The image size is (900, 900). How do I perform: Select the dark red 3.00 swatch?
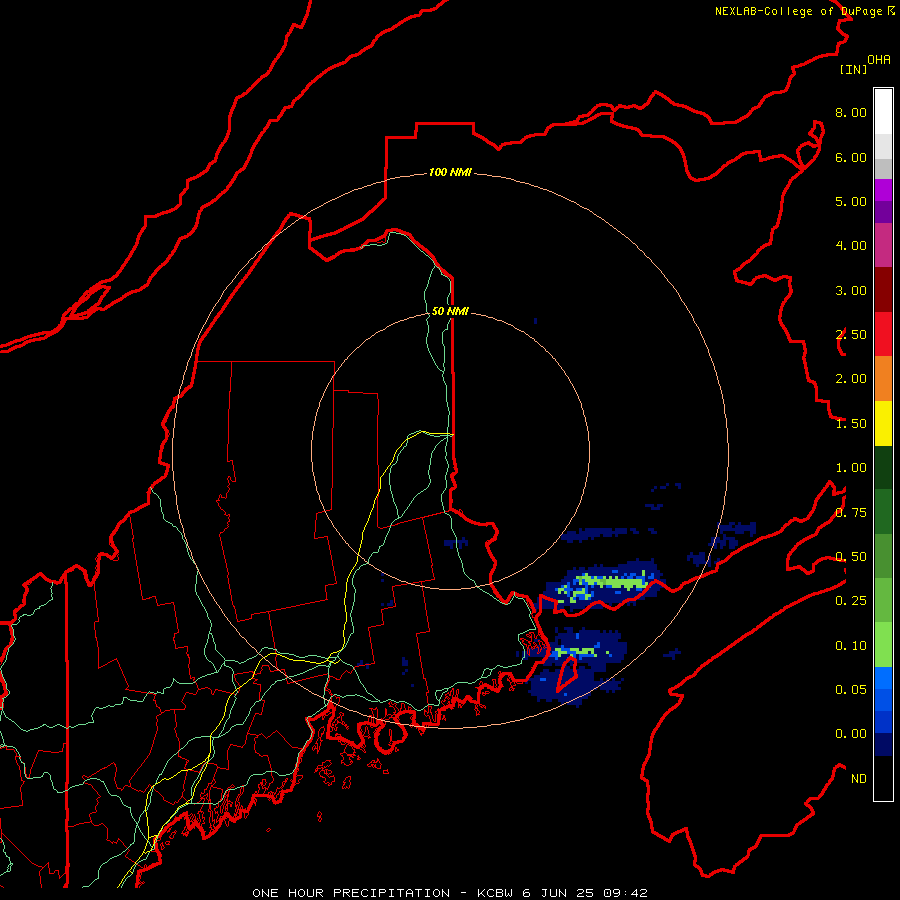883,290
